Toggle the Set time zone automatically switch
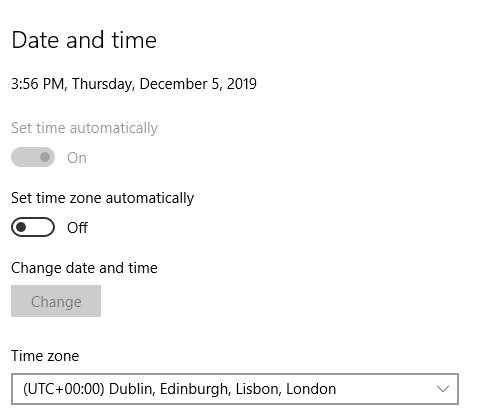The image size is (488, 417). 33,227
